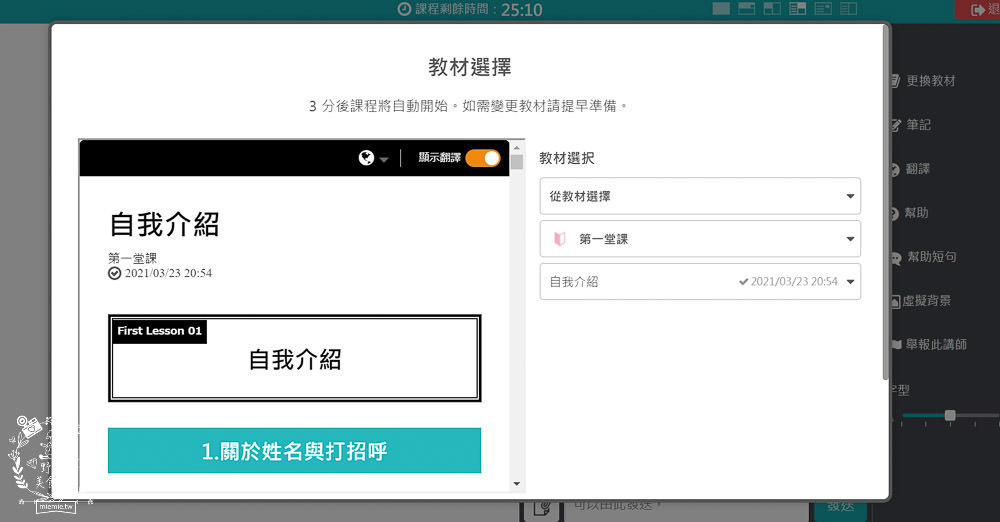
Task: Open the 第一堂課 course dropdown
Action: coord(700,239)
